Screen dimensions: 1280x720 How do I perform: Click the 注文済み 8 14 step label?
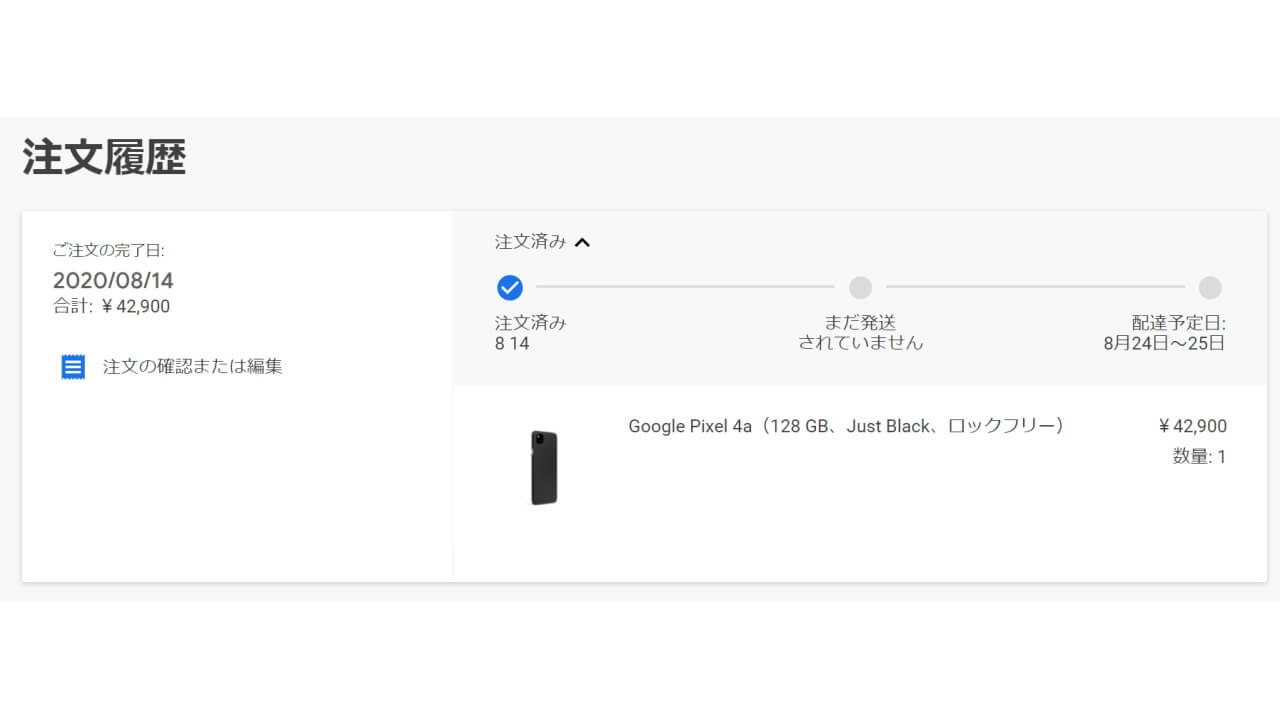pos(530,333)
